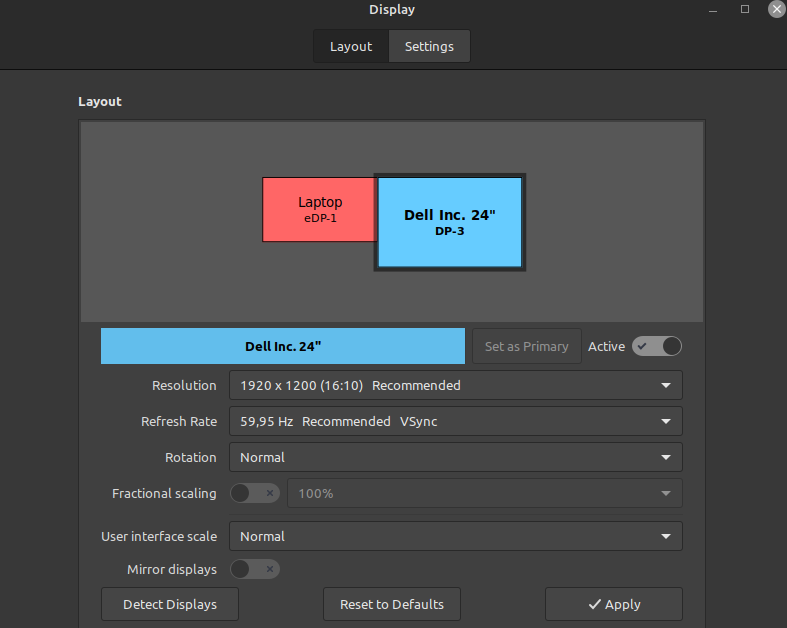The height and width of the screenshot is (628, 787).
Task: Open the Rotation dropdown
Action: (455, 457)
